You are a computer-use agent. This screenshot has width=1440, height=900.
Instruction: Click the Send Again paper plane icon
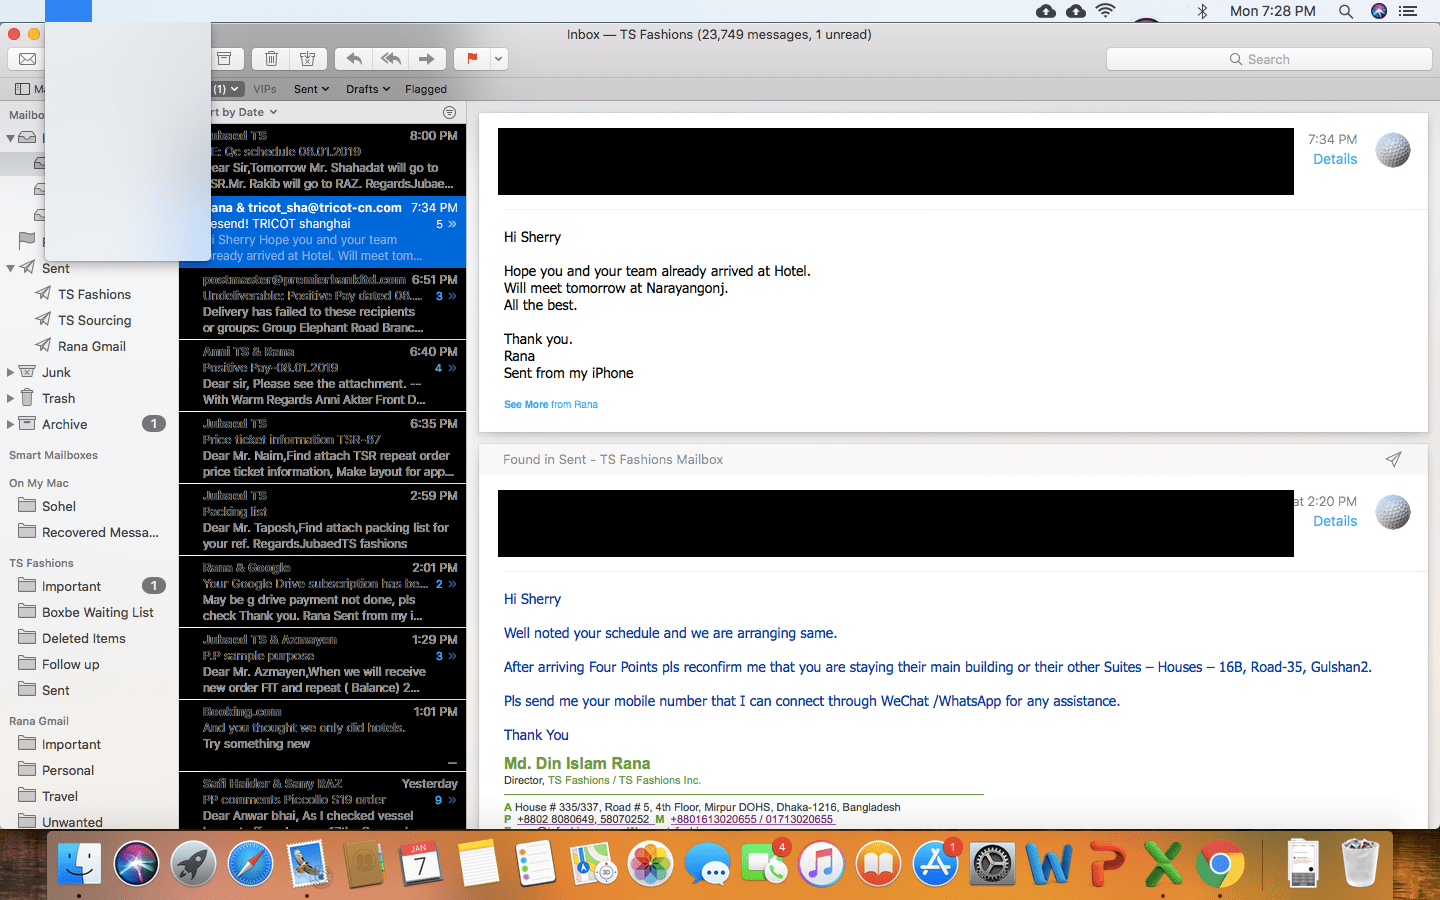tap(1393, 459)
